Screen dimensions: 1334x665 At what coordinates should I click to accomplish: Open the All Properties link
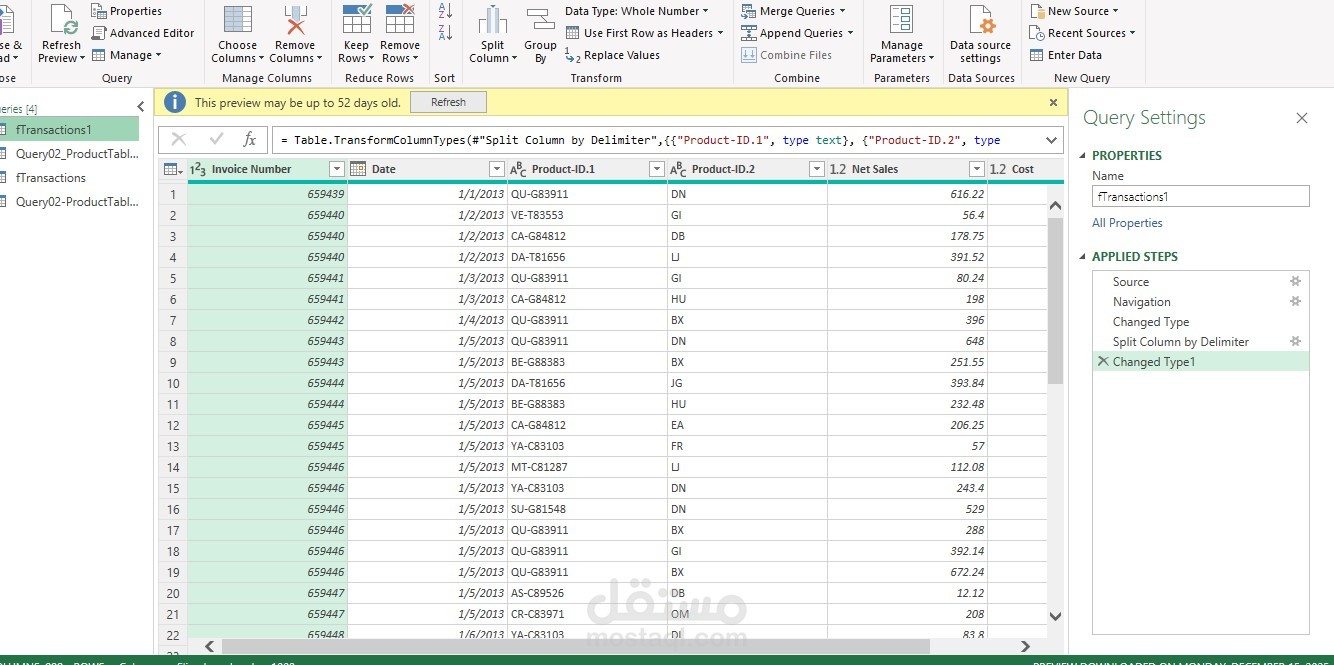[x=1127, y=223]
